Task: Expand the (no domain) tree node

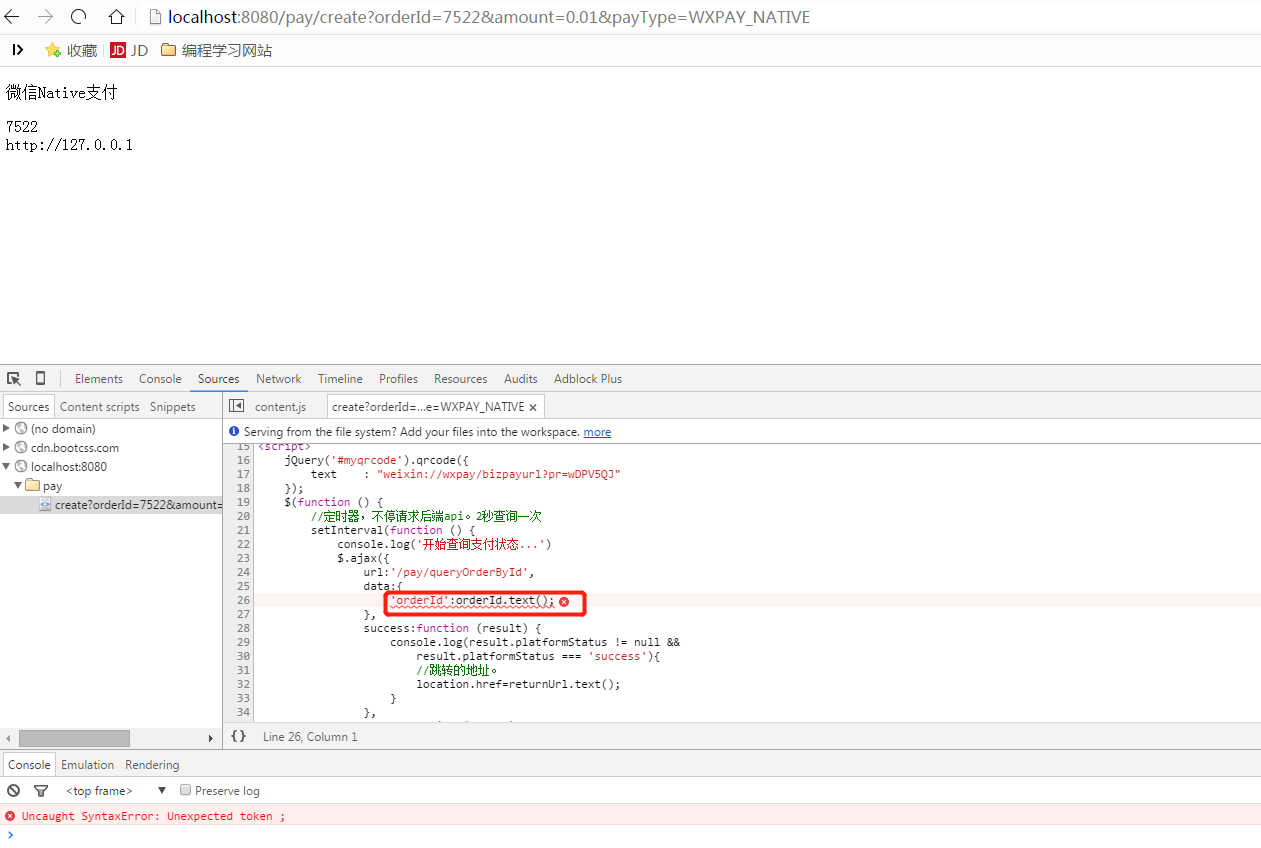Action: click(7, 428)
